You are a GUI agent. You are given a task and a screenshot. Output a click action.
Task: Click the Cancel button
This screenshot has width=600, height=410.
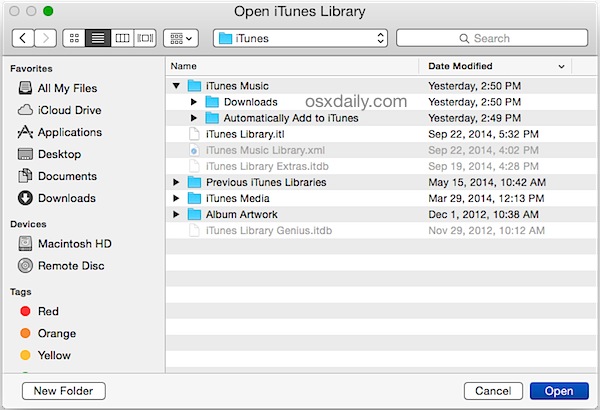pos(493,391)
